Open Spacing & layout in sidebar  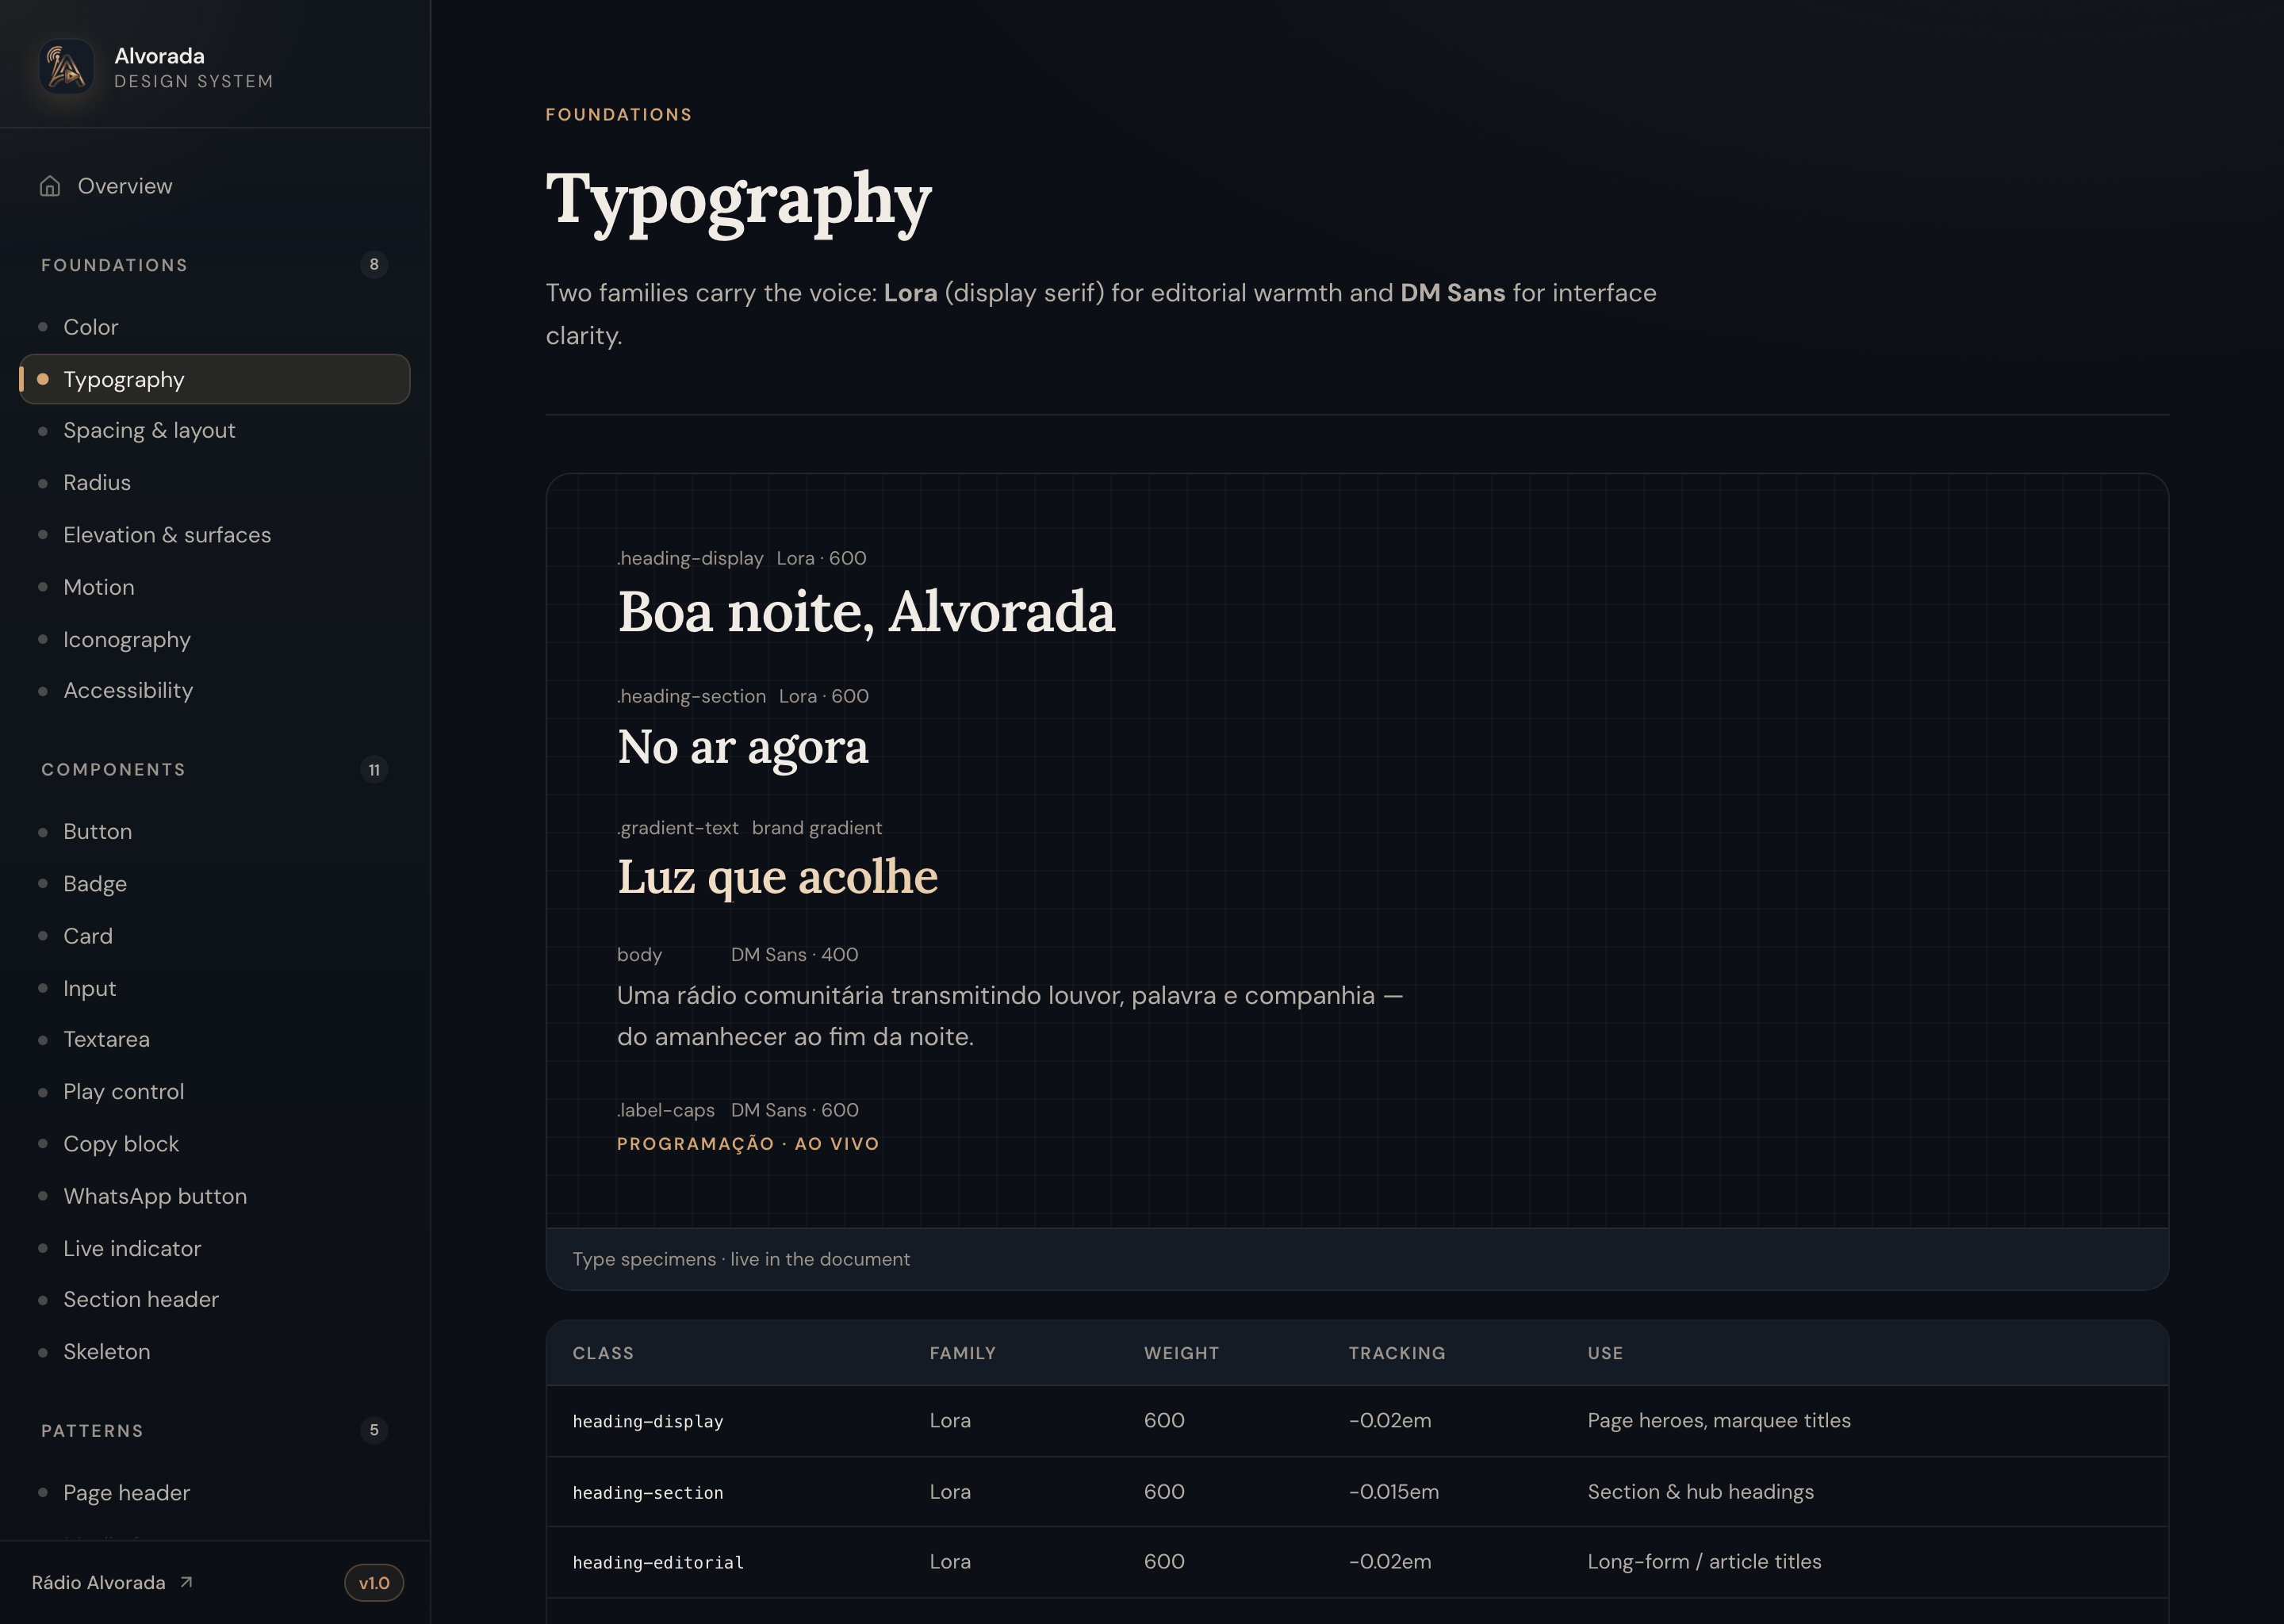tap(214, 430)
